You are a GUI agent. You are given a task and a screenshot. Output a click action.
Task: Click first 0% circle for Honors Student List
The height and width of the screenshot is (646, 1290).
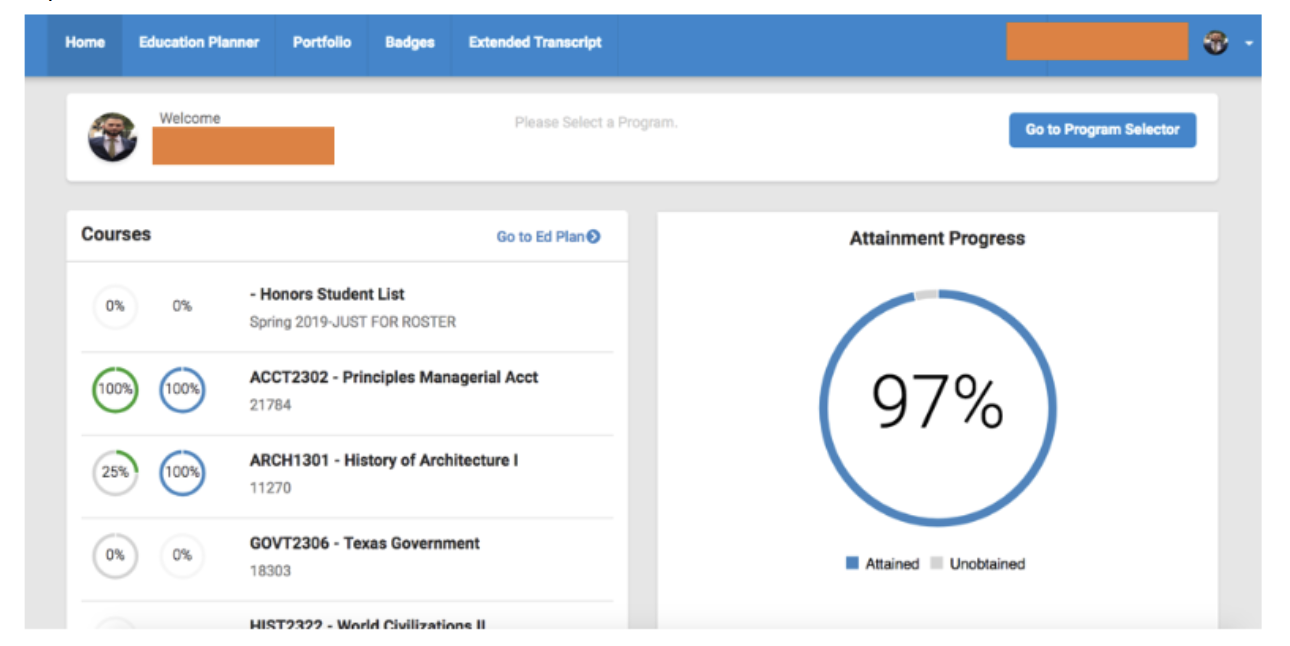[115, 307]
